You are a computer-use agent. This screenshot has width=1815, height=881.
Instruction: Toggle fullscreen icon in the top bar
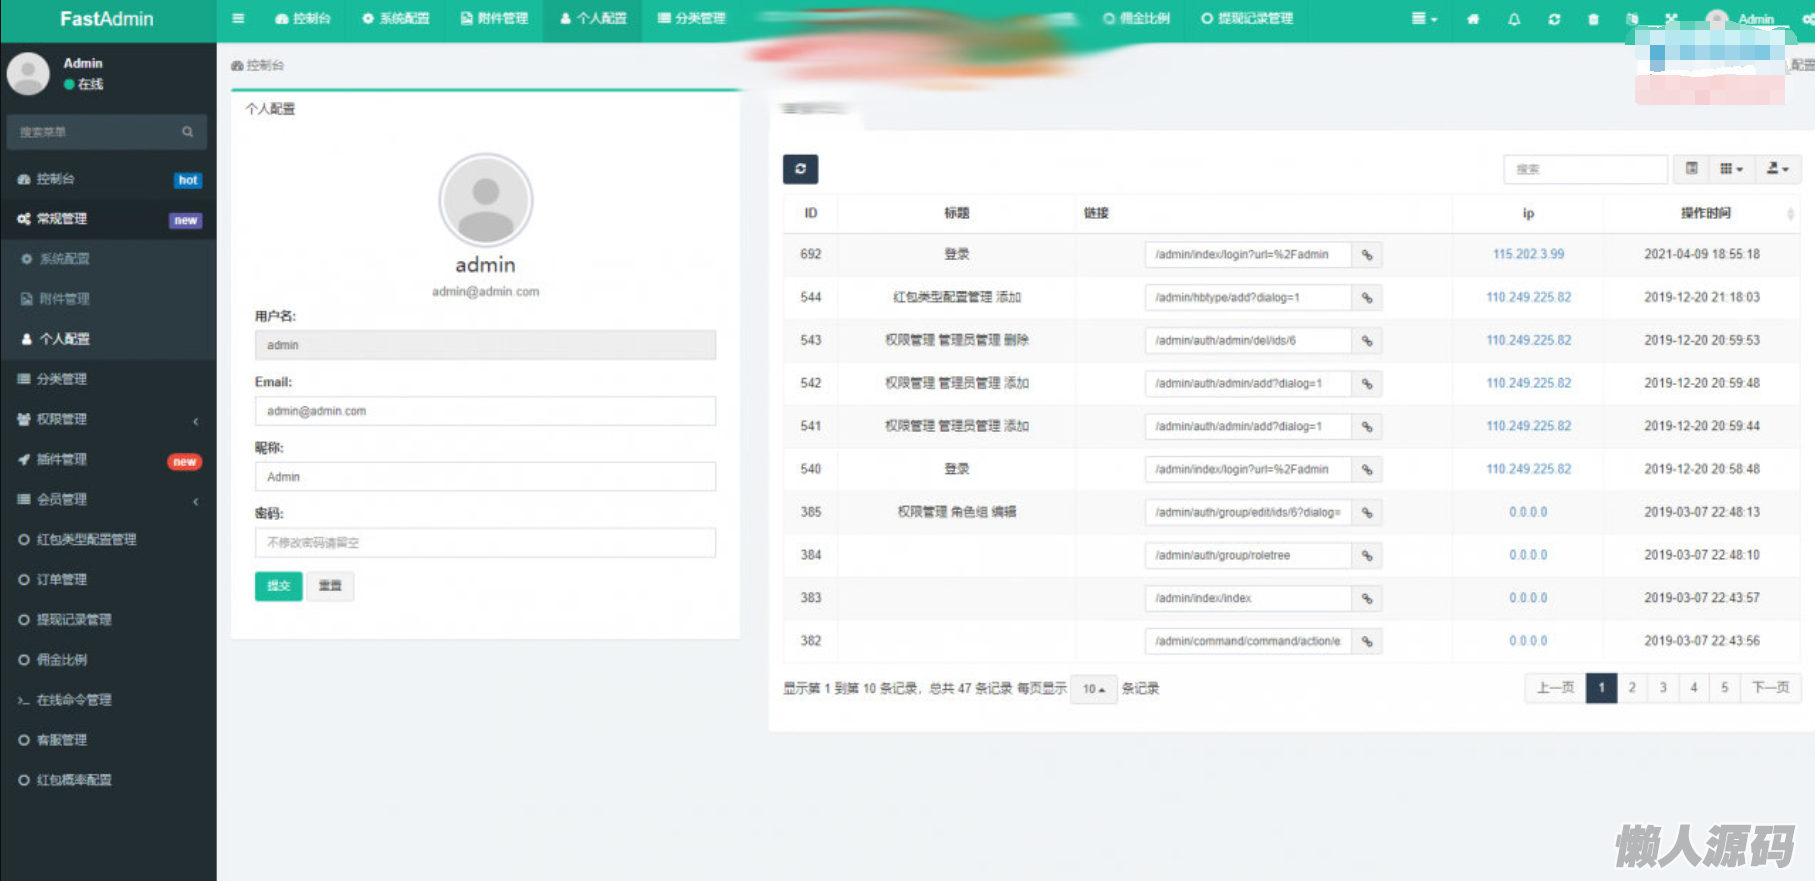point(1671,19)
